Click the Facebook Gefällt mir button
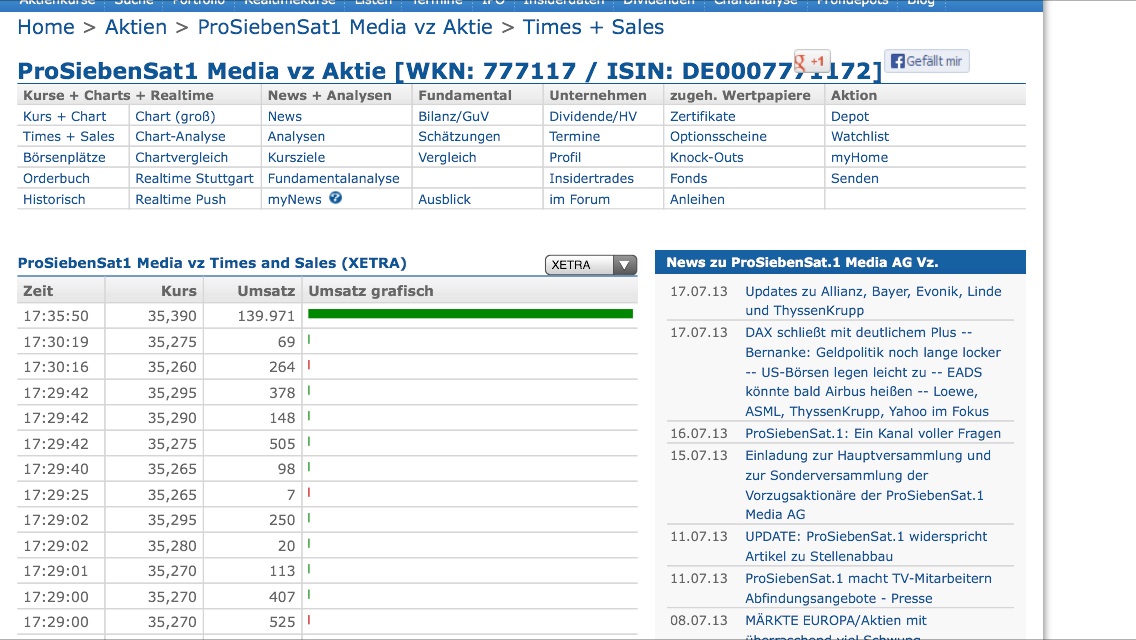 [x=926, y=61]
